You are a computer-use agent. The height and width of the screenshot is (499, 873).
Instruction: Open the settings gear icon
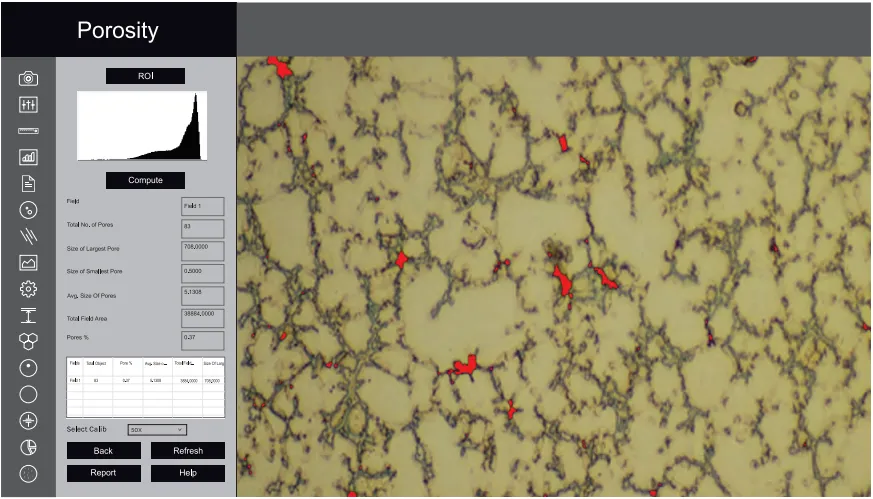point(28,288)
